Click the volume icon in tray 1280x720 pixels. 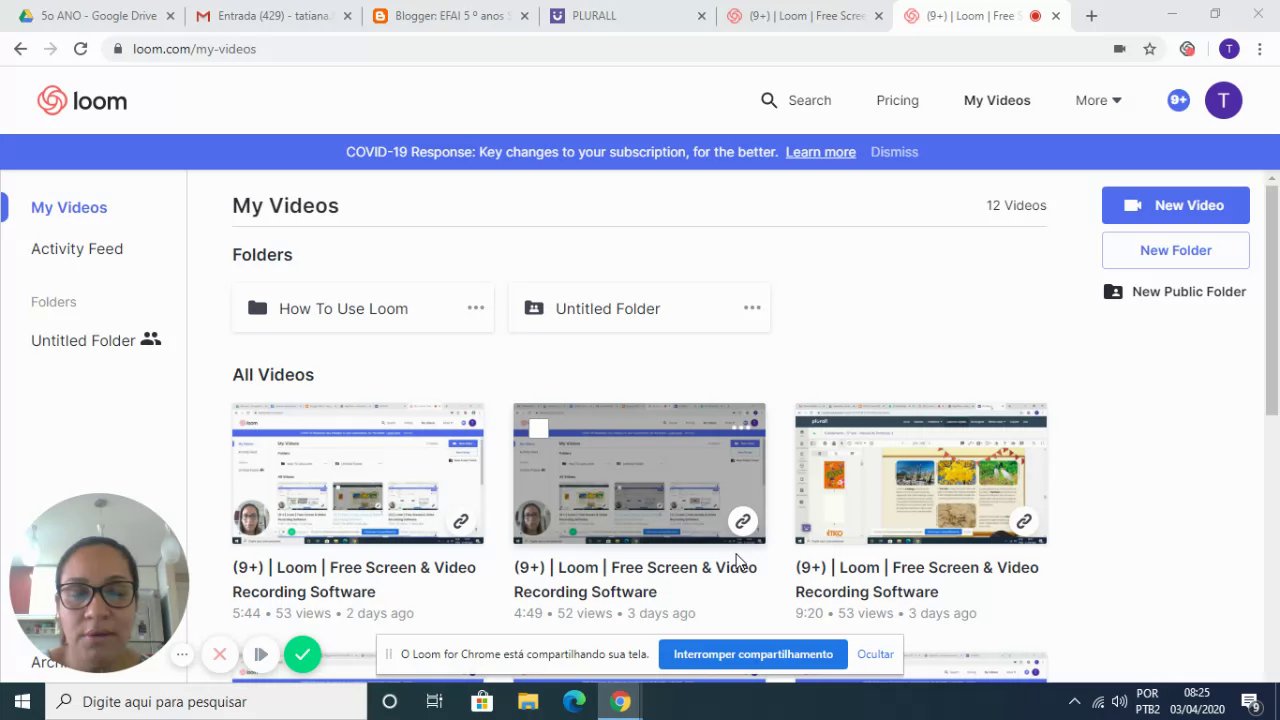[x=1119, y=701]
